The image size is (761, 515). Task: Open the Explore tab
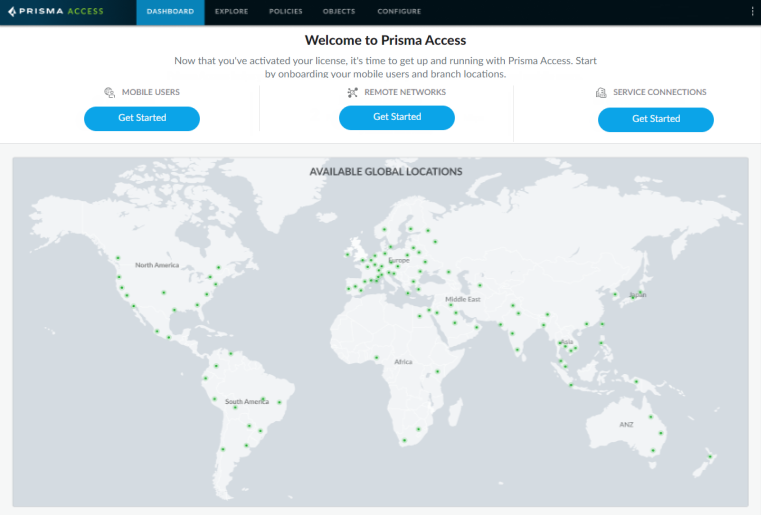(232, 12)
